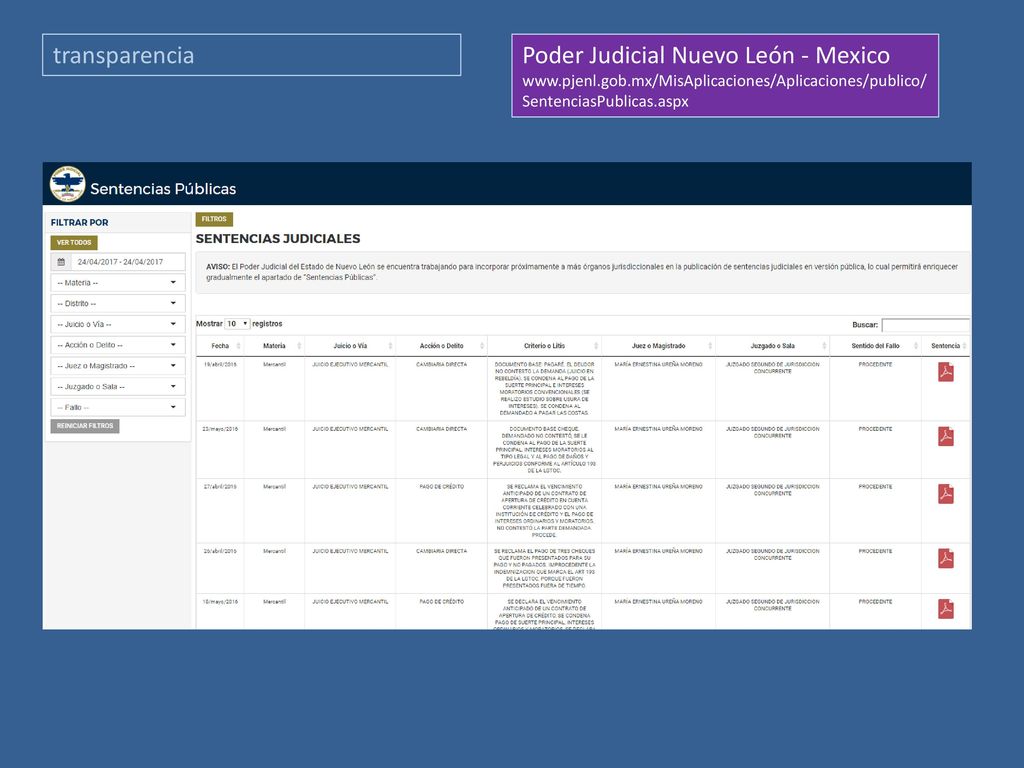The image size is (1024, 768).
Task: Click the calendar icon beside date range
Action: [61, 262]
